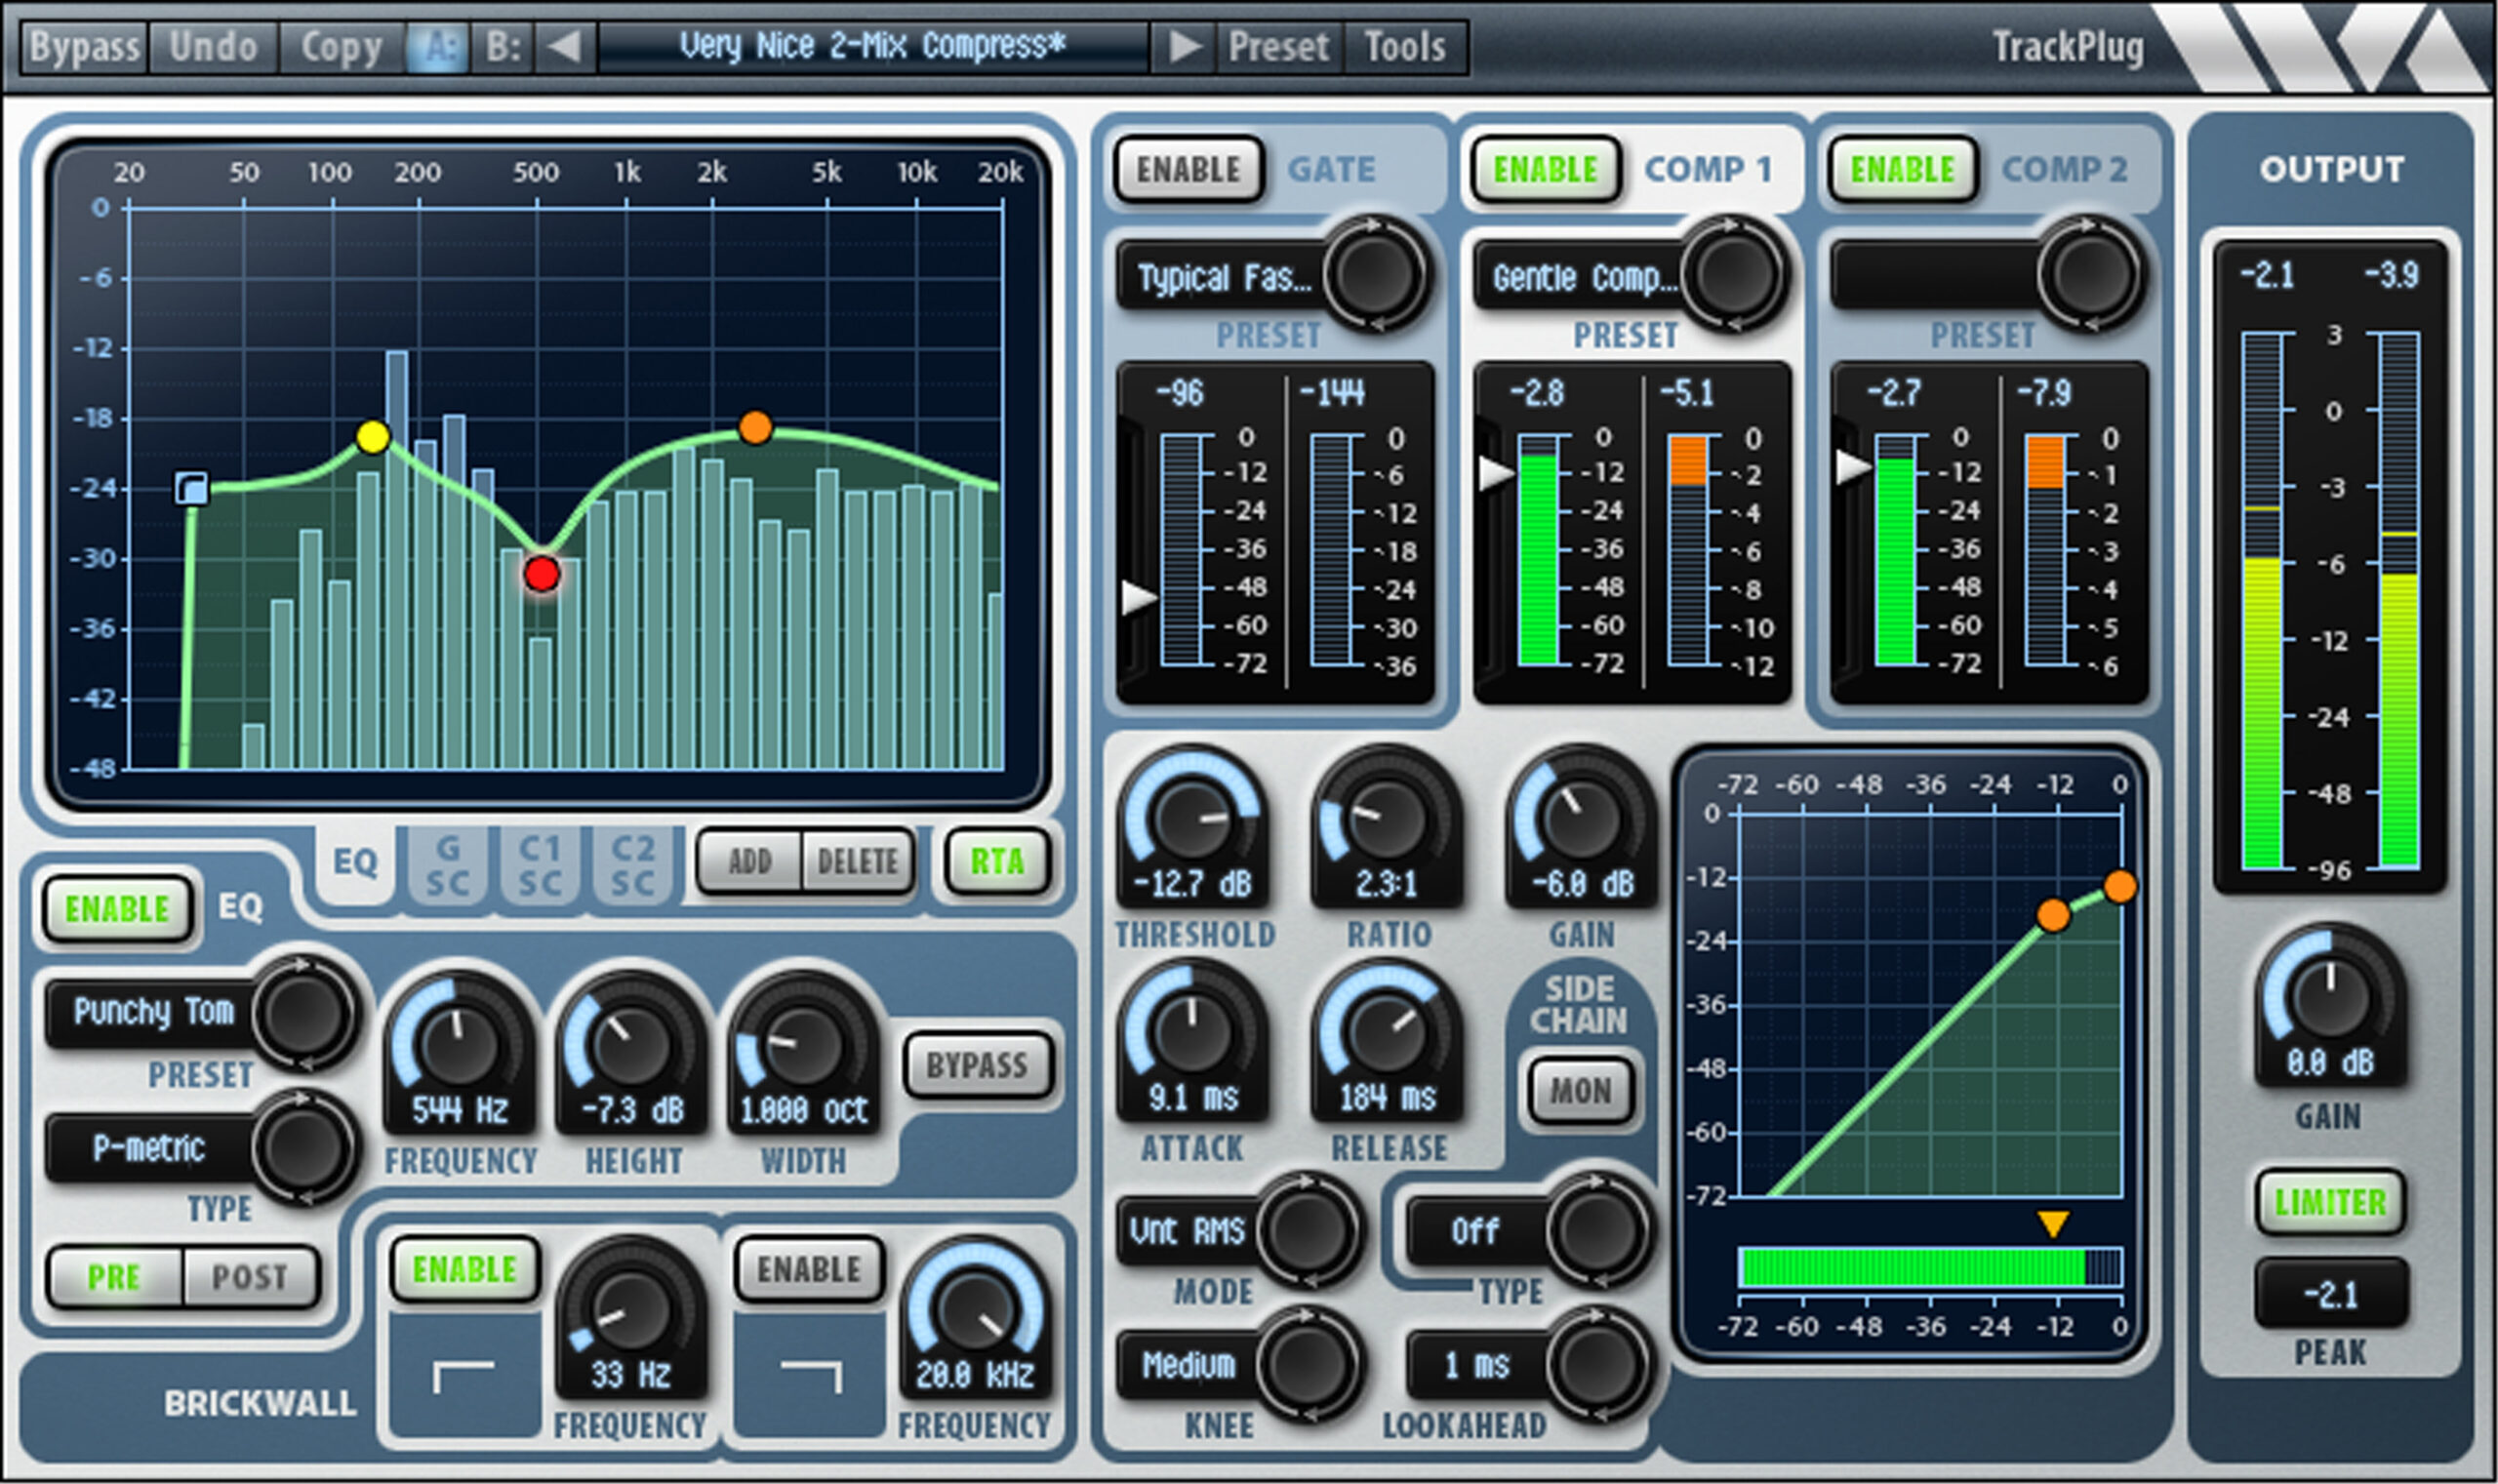Click the Bypass button in top bar

85,46
